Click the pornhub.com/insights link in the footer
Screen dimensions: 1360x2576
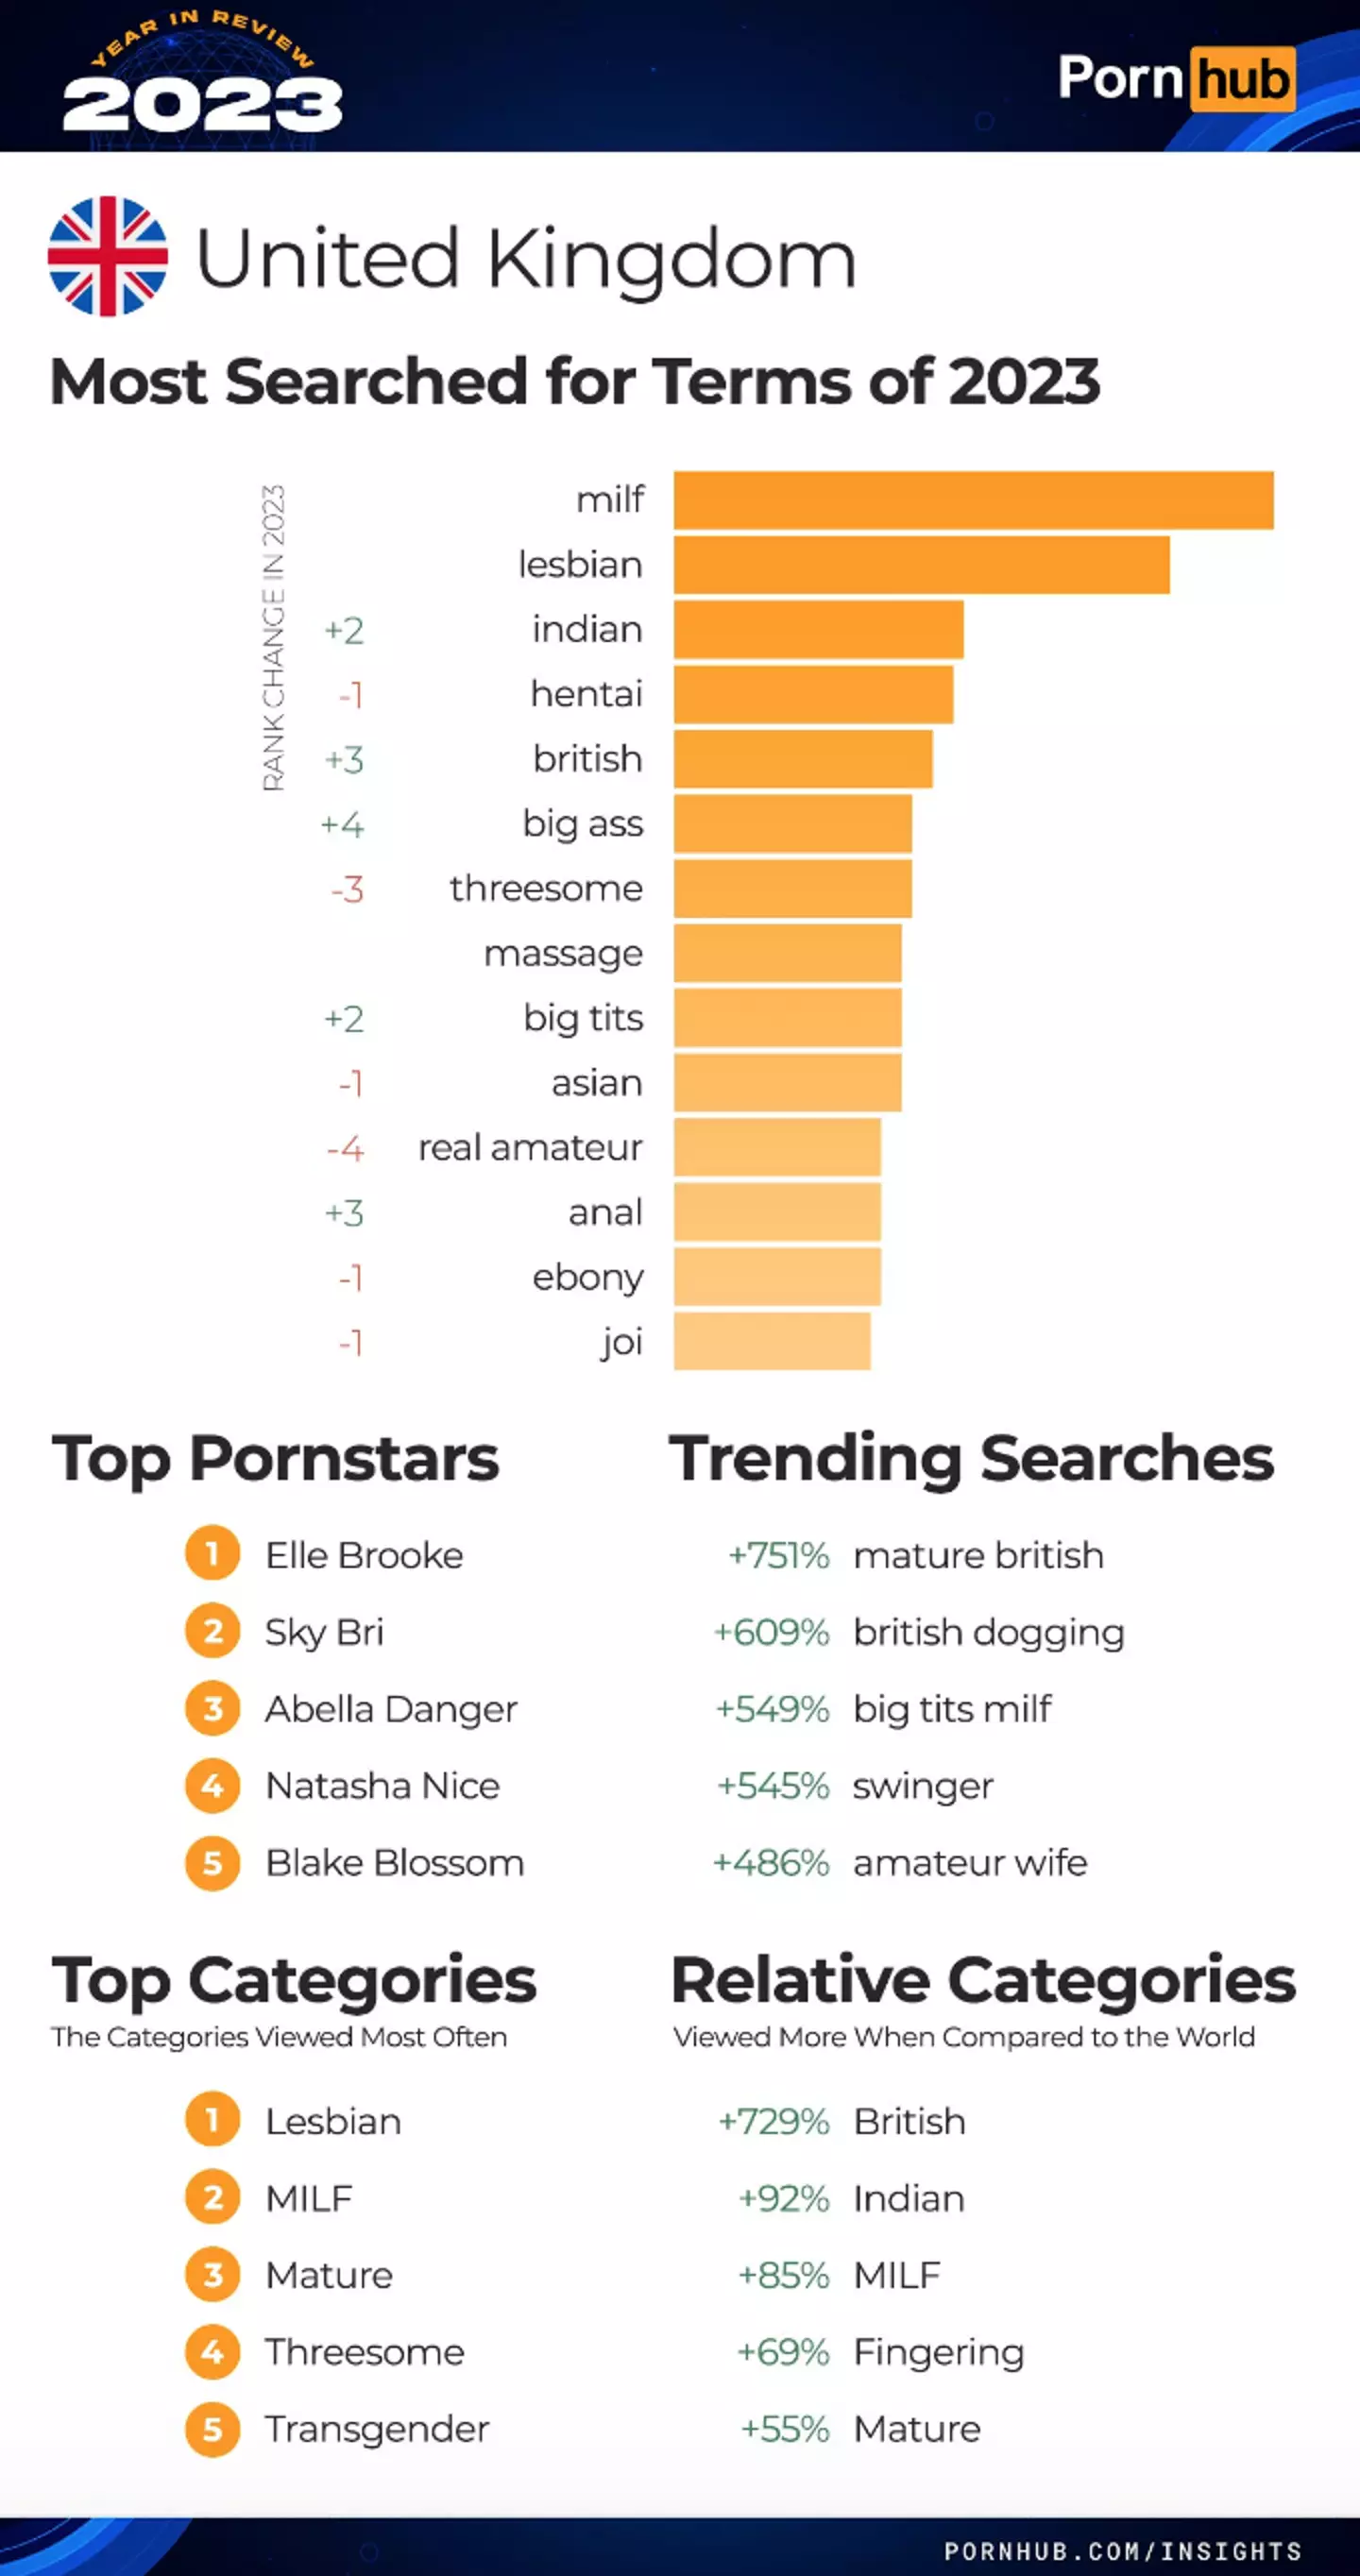click(1122, 2551)
